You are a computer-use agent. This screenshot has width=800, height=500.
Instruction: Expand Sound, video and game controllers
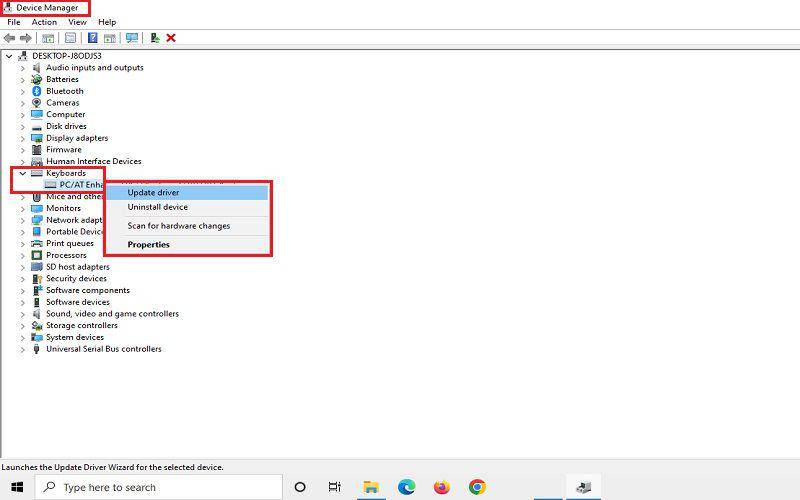(22, 314)
